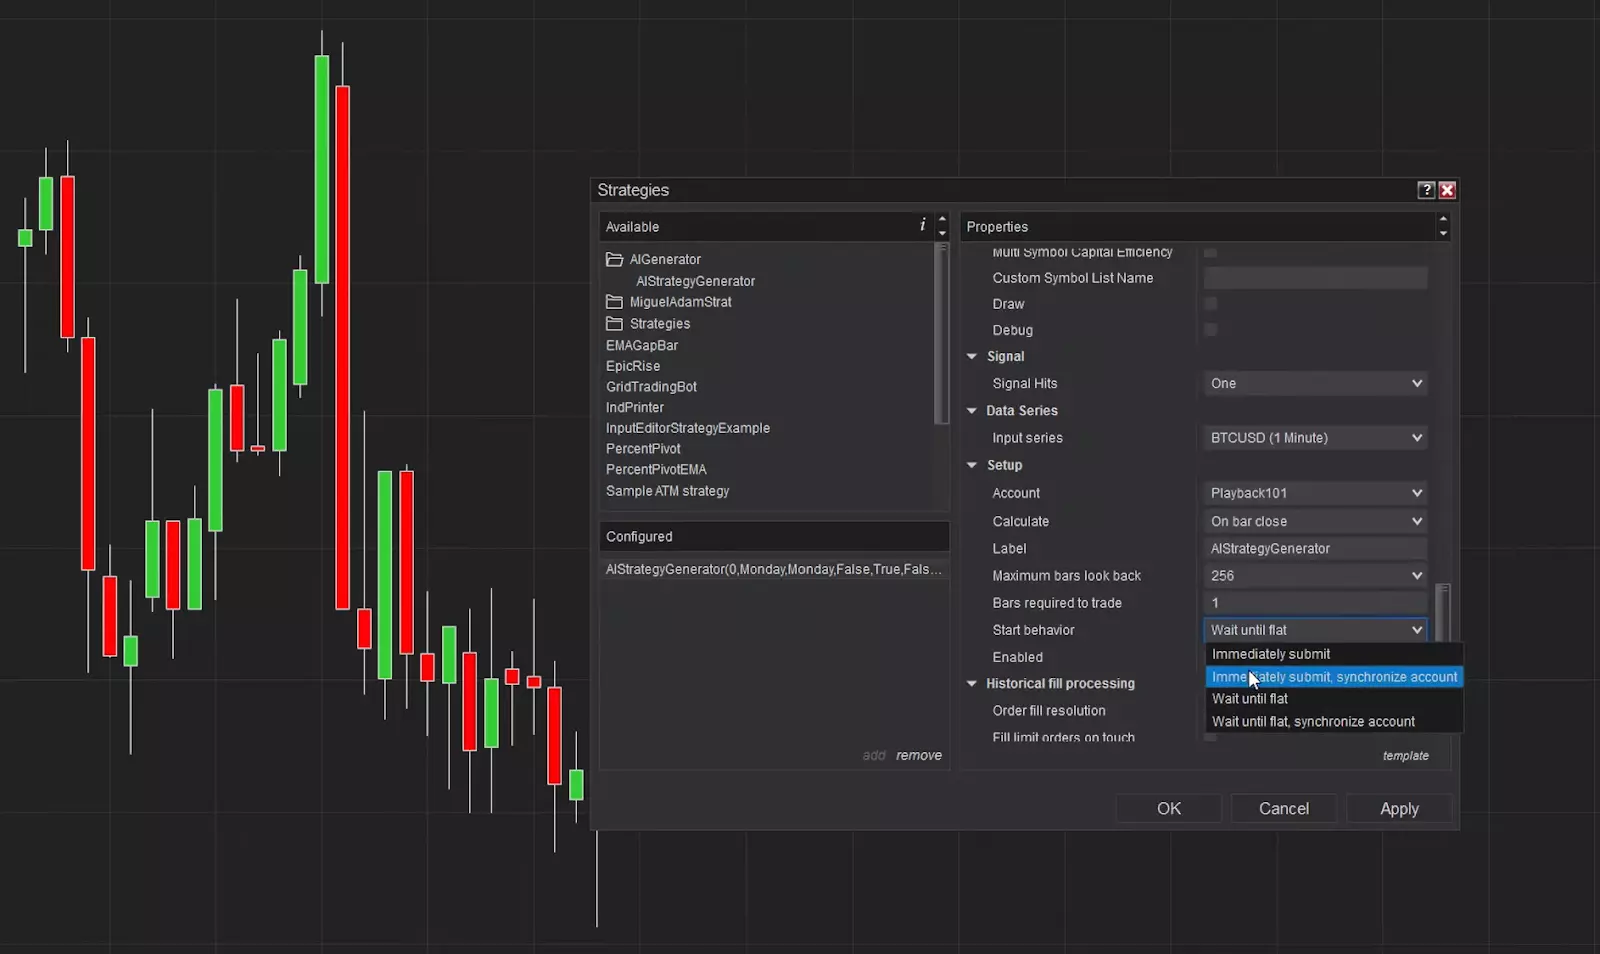Image resolution: width=1600 pixels, height=954 pixels.
Task: Click the Cancel button
Action: pos(1284,809)
